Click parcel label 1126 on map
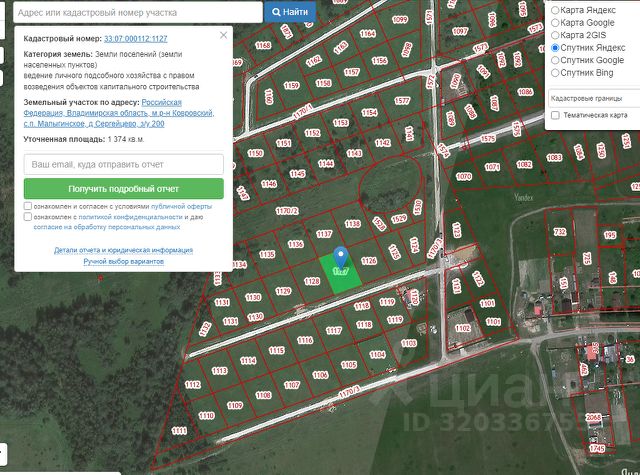The image size is (640, 475). 369,261
